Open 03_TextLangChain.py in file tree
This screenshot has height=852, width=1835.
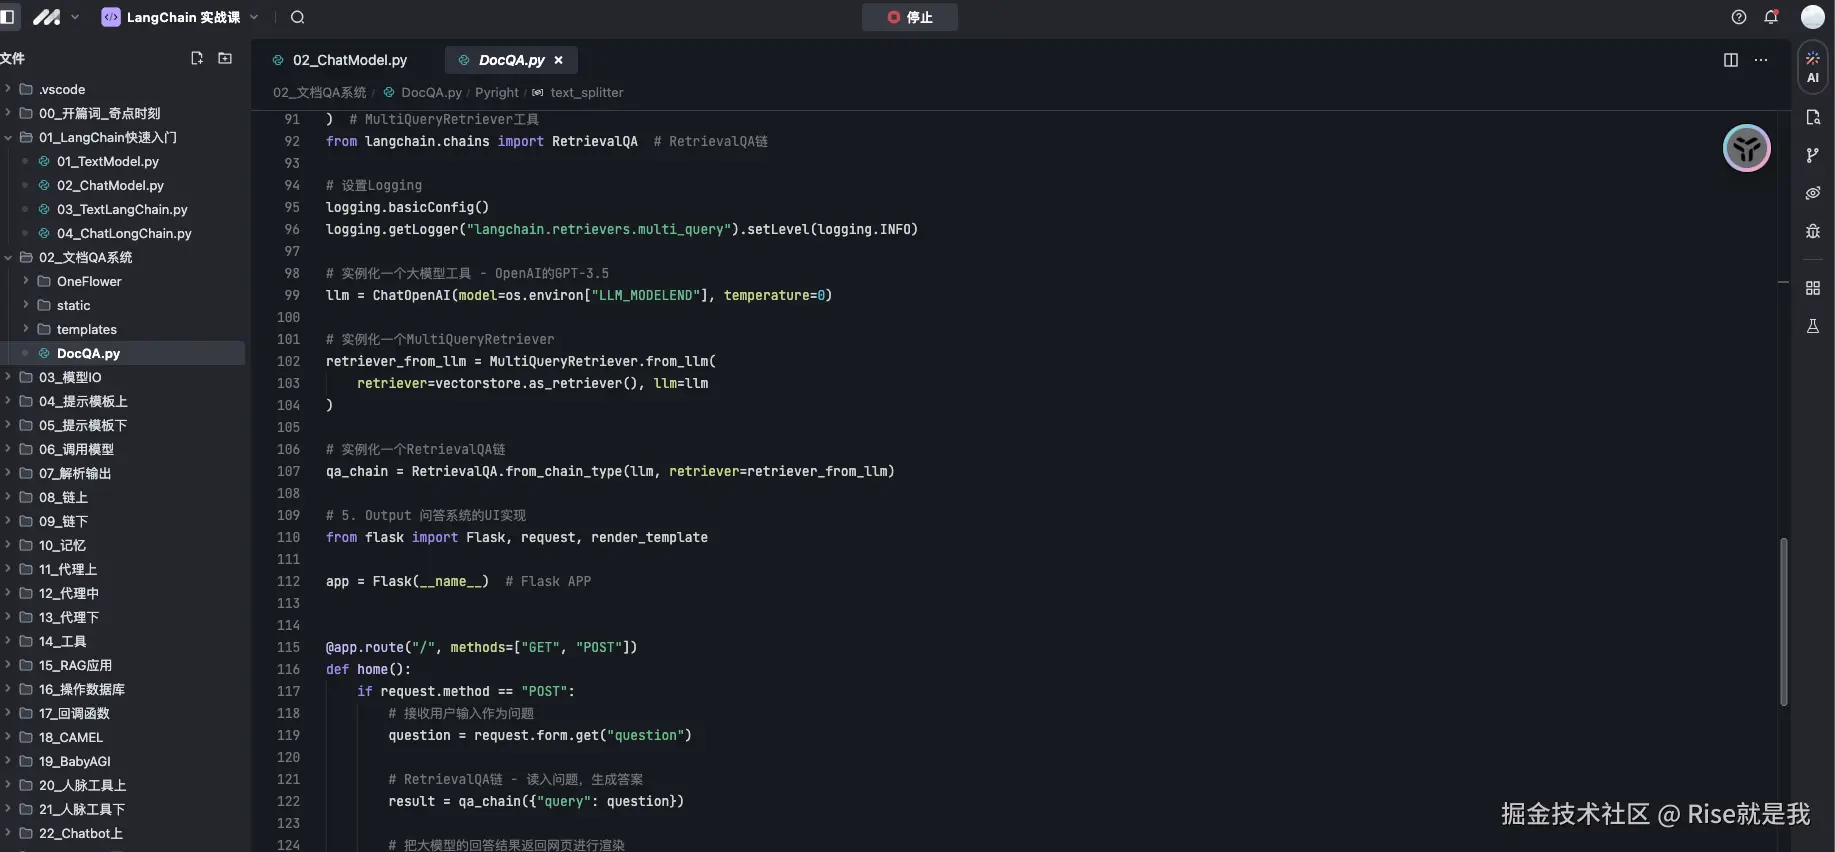tap(122, 209)
